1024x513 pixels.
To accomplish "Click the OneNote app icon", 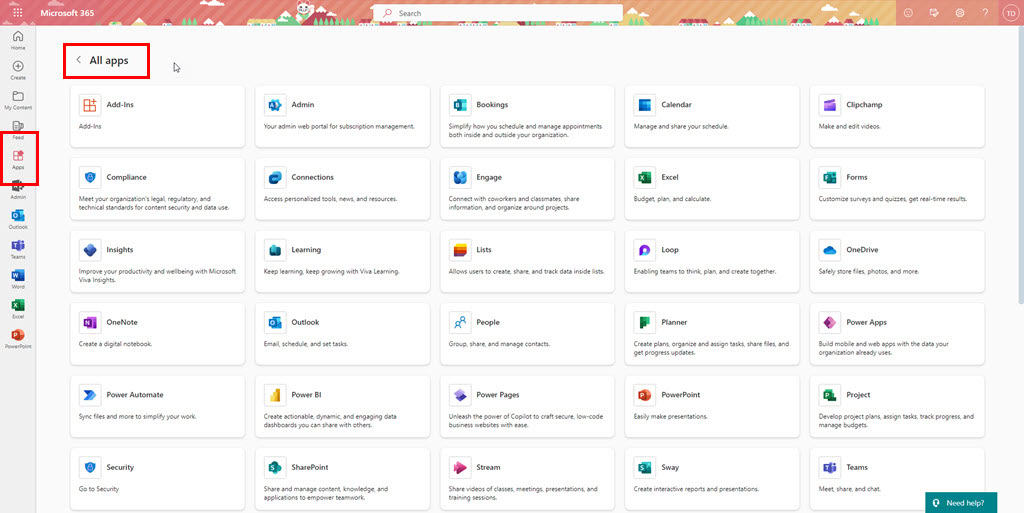I will 90,322.
